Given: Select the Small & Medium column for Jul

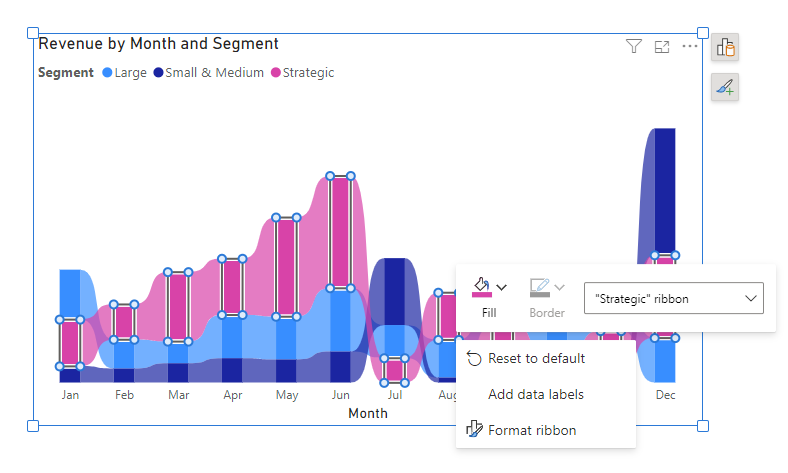Looking at the screenshot, I should click(x=395, y=292).
